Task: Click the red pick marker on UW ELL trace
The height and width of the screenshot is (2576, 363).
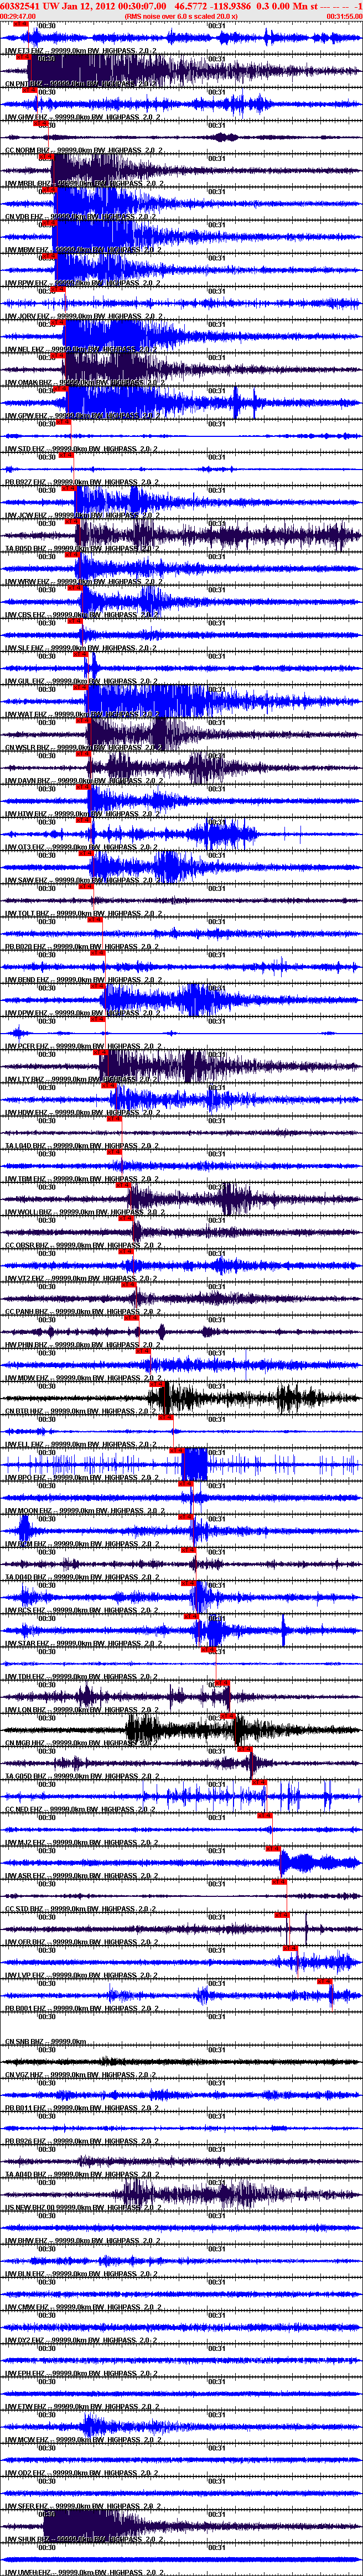Action: click(x=177, y=1451)
